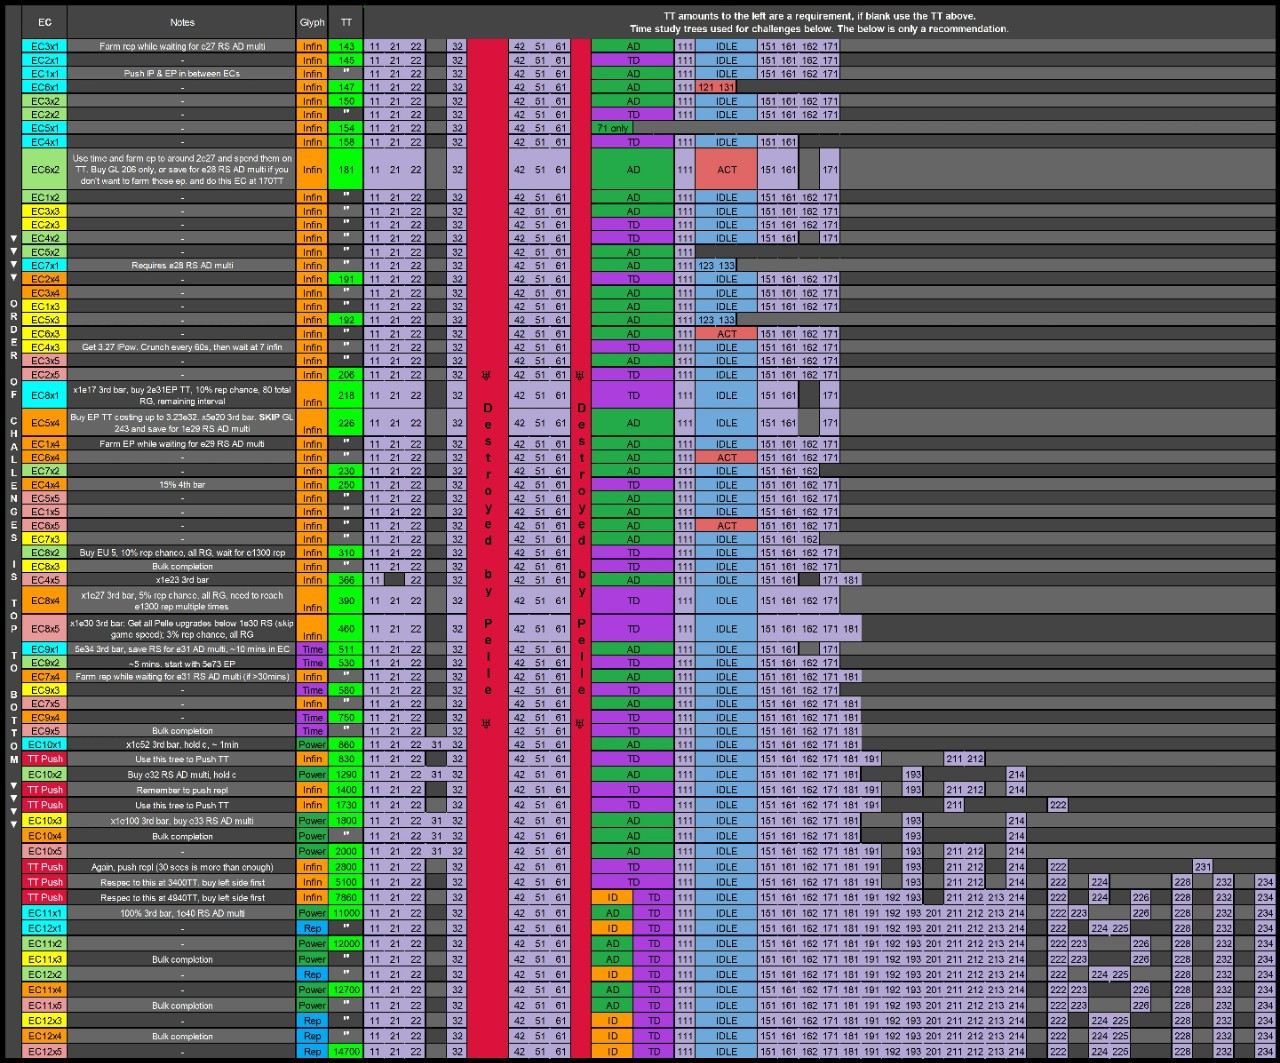The height and width of the screenshot is (1063, 1280).
Task: Click the 'Requires e28 RS AD multi' note
Action: tap(182, 265)
